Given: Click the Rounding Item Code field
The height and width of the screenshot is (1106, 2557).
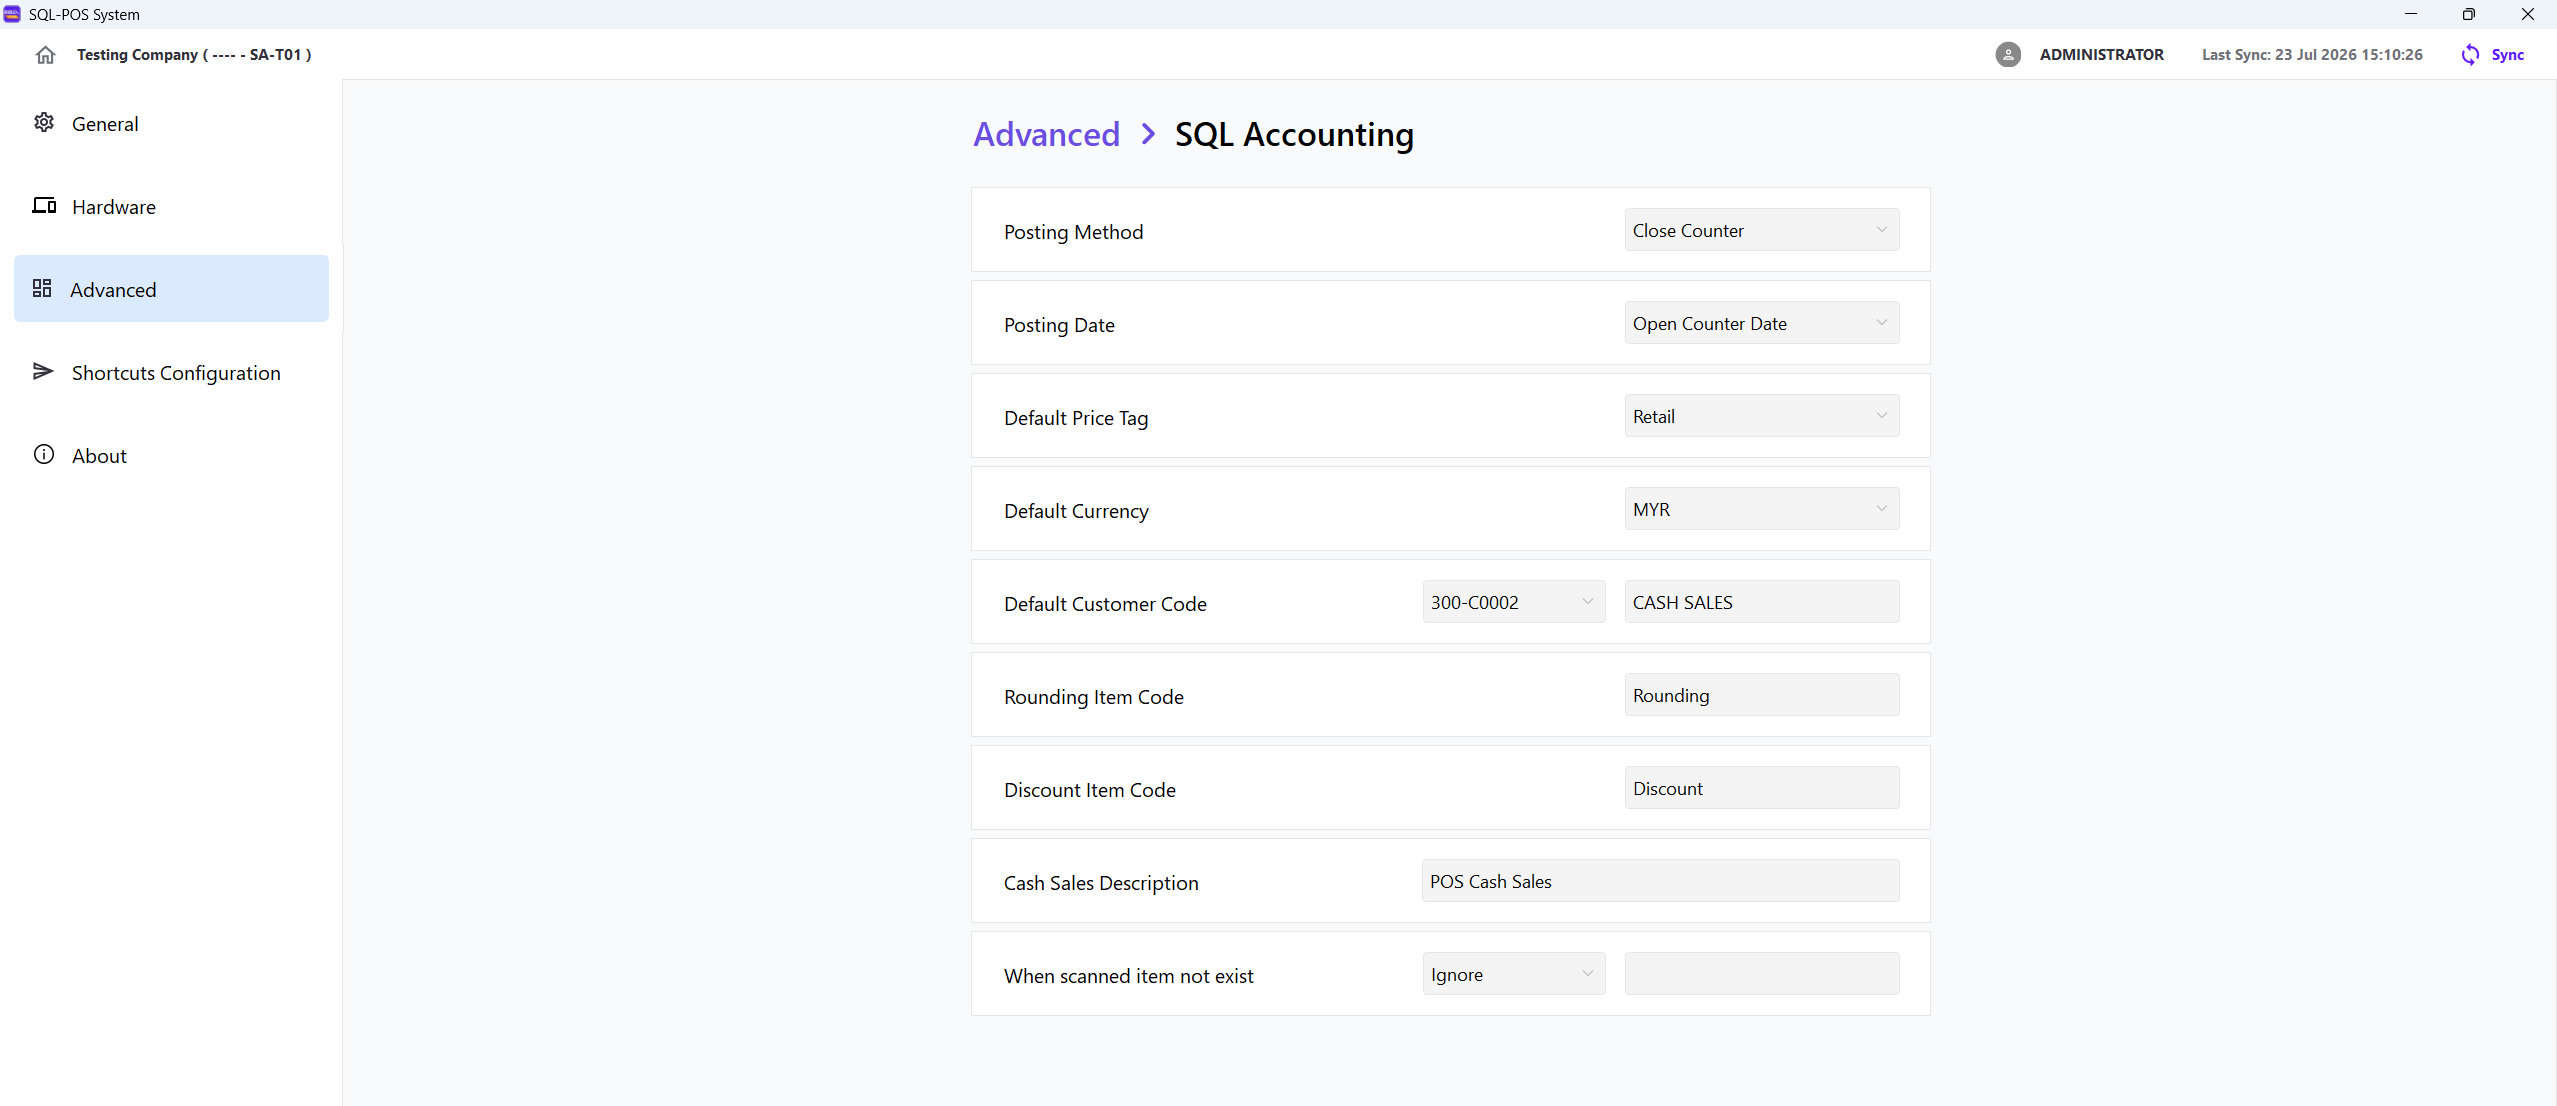Looking at the screenshot, I should click(x=1762, y=695).
